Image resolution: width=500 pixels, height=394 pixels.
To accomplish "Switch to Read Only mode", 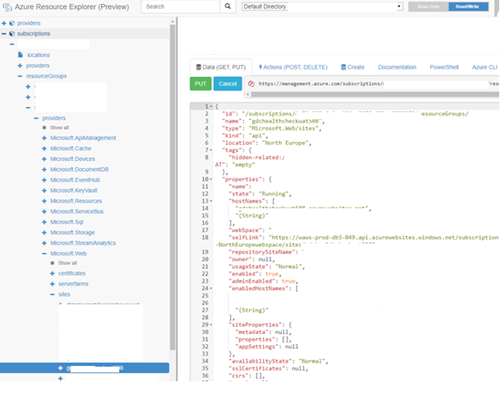I will [x=428, y=6].
